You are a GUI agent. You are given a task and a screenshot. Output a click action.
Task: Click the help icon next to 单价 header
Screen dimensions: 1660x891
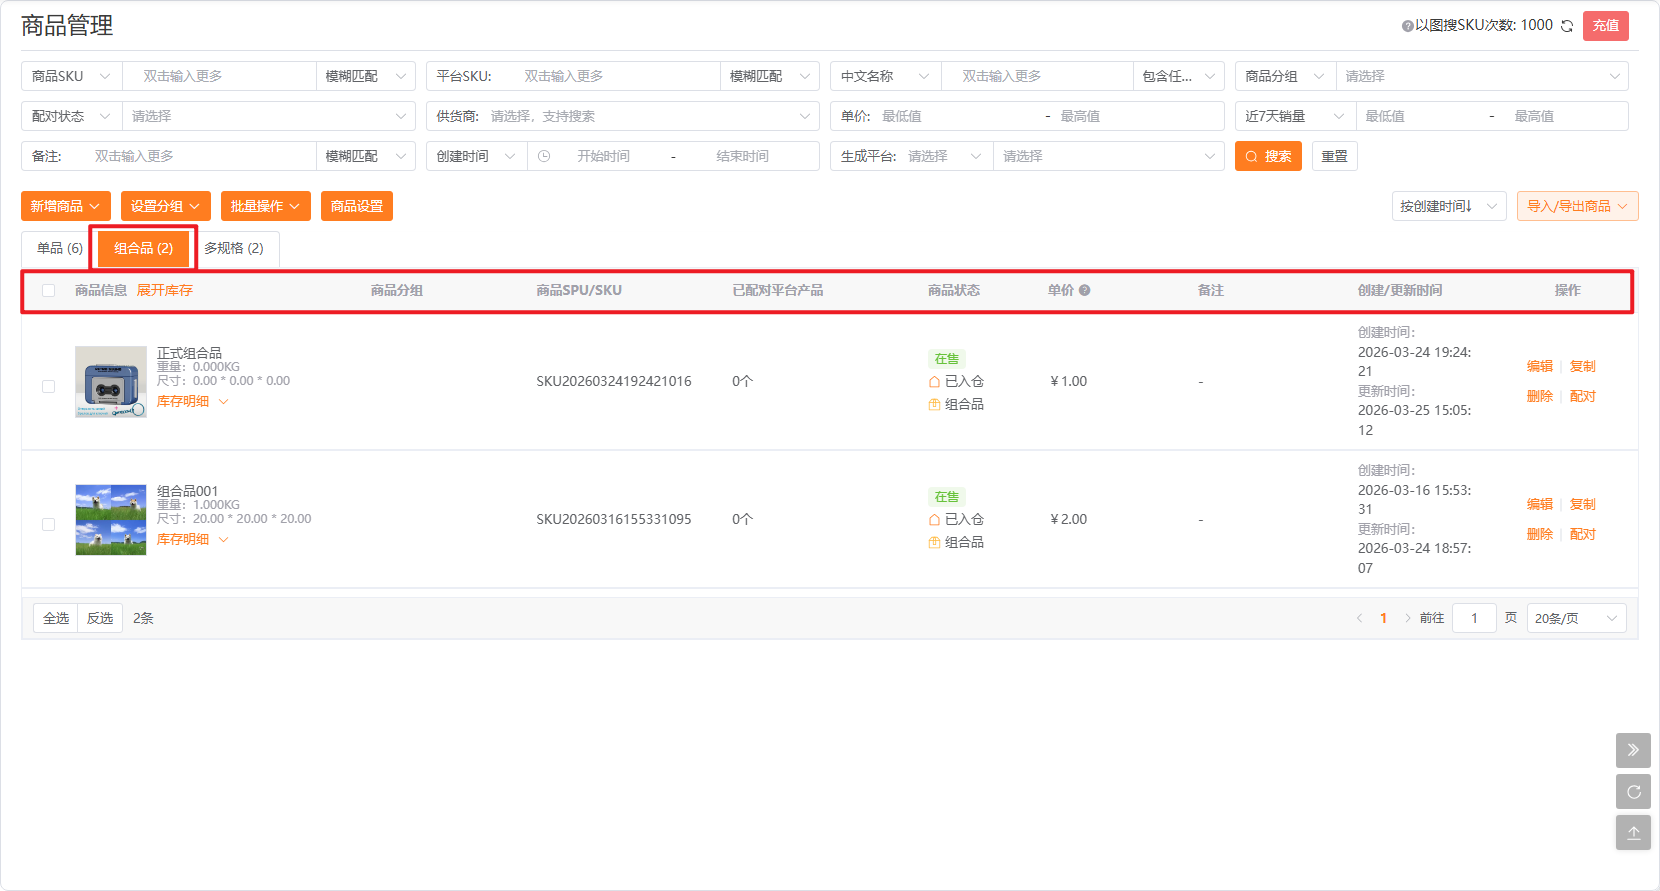tap(1085, 291)
